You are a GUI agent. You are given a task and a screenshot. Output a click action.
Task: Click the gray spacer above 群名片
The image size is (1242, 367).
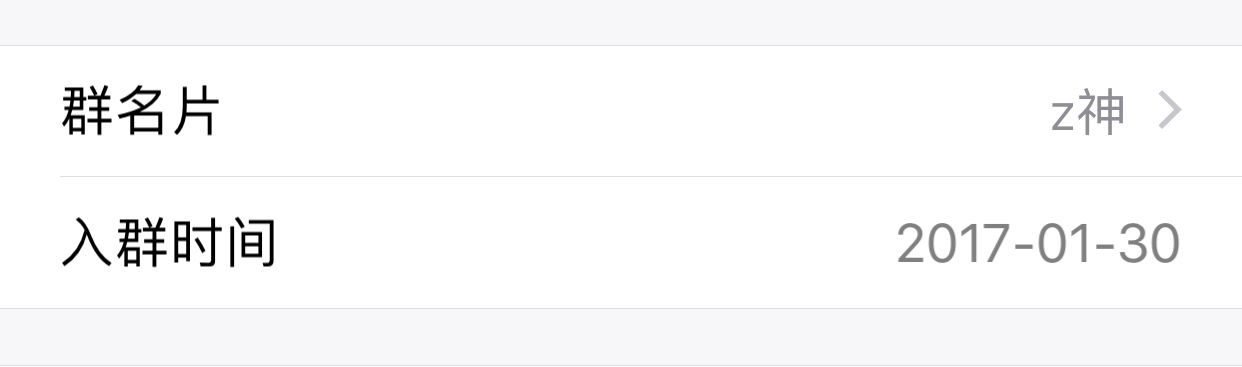click(621, 22)
